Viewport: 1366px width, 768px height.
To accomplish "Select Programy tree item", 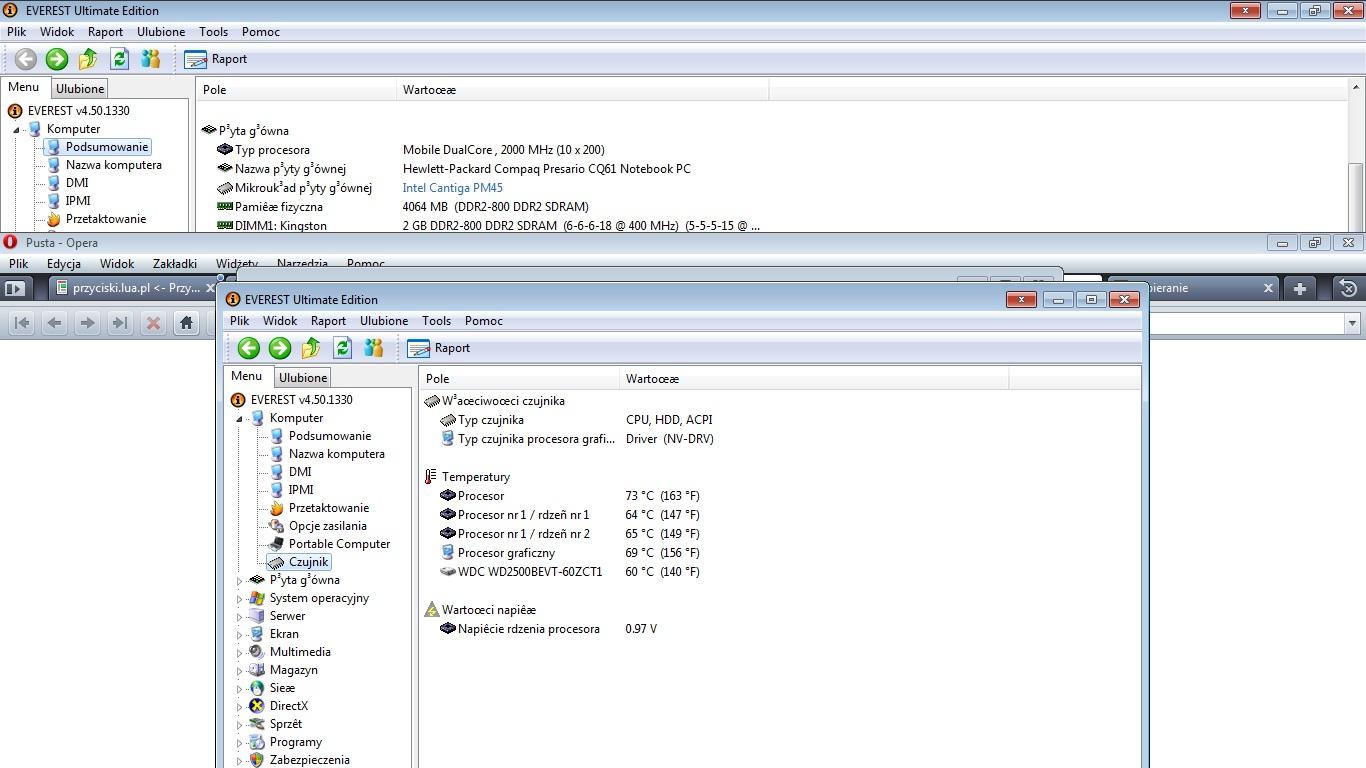I will 295,742.
